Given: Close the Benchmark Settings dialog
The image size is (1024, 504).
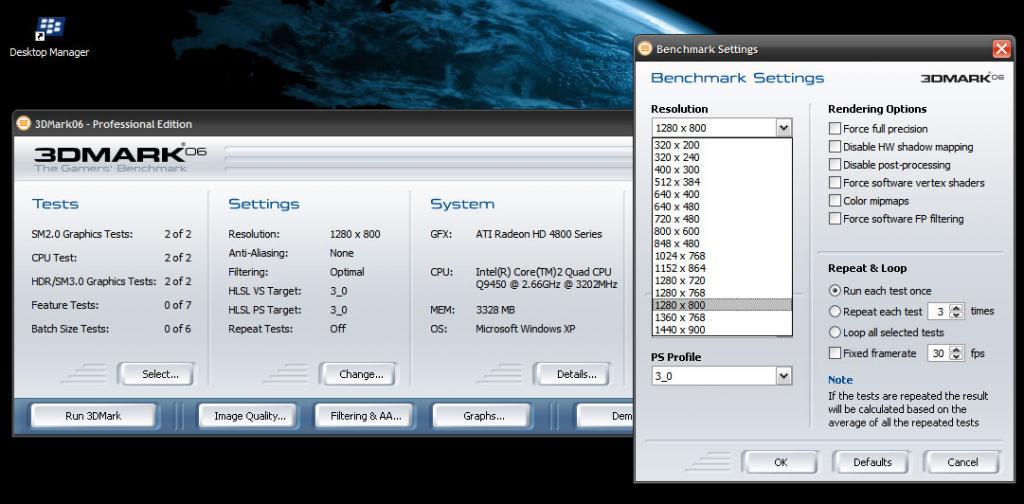Looking at the screenshot, I should pyautogui.click(x=1001, y=49).
